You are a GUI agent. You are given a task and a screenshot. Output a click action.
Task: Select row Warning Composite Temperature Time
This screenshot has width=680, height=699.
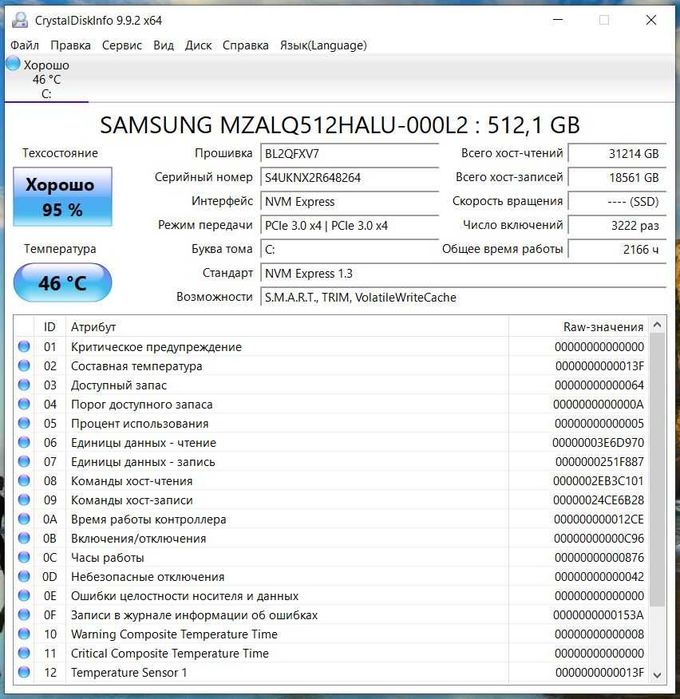[331, 634]
